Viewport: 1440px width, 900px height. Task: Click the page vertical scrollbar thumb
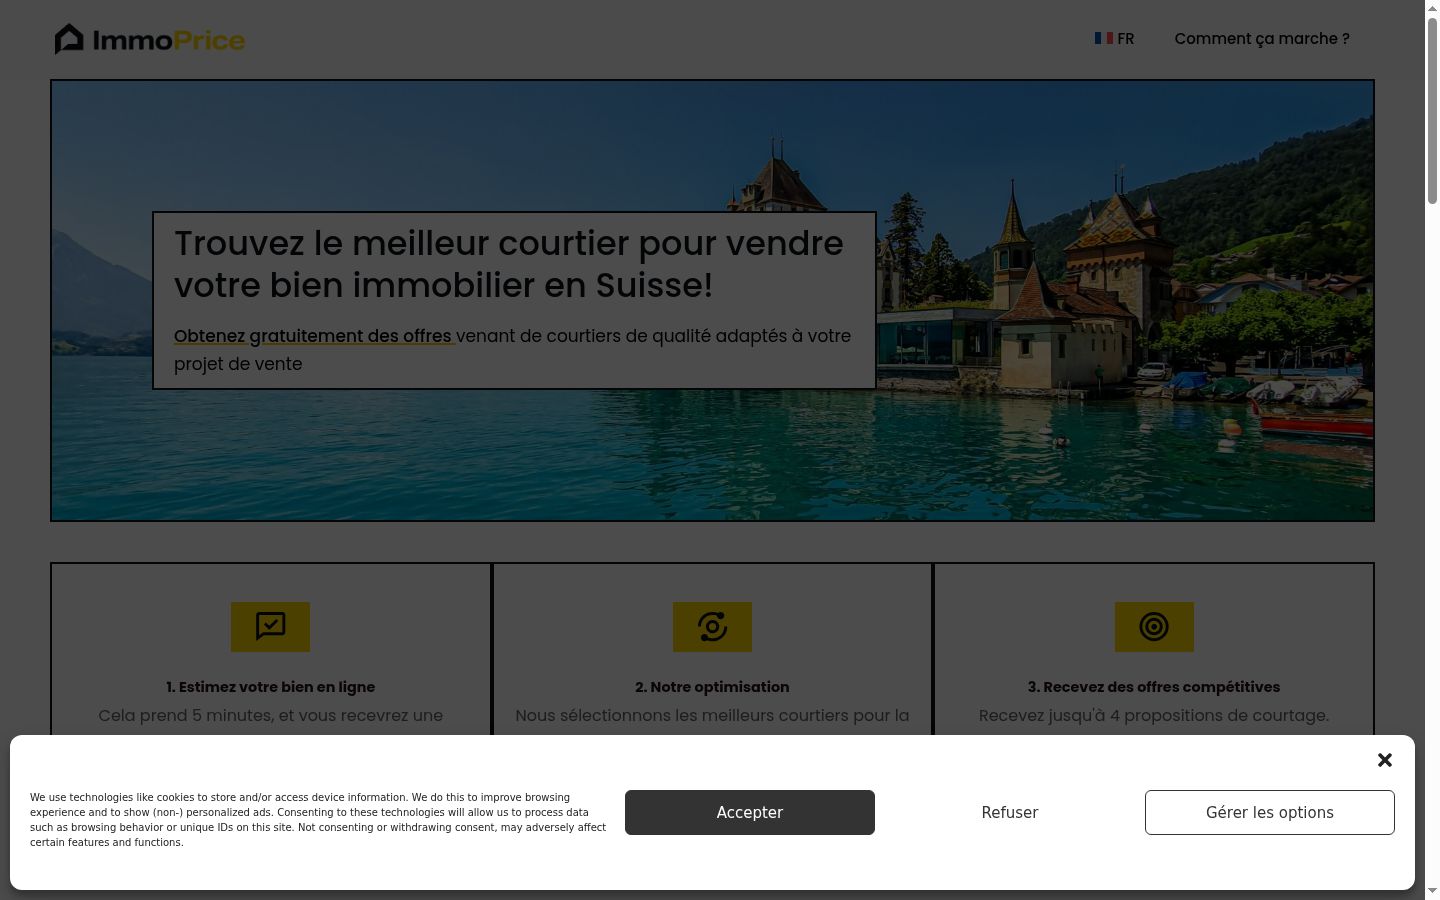(x=1432, y=110)
